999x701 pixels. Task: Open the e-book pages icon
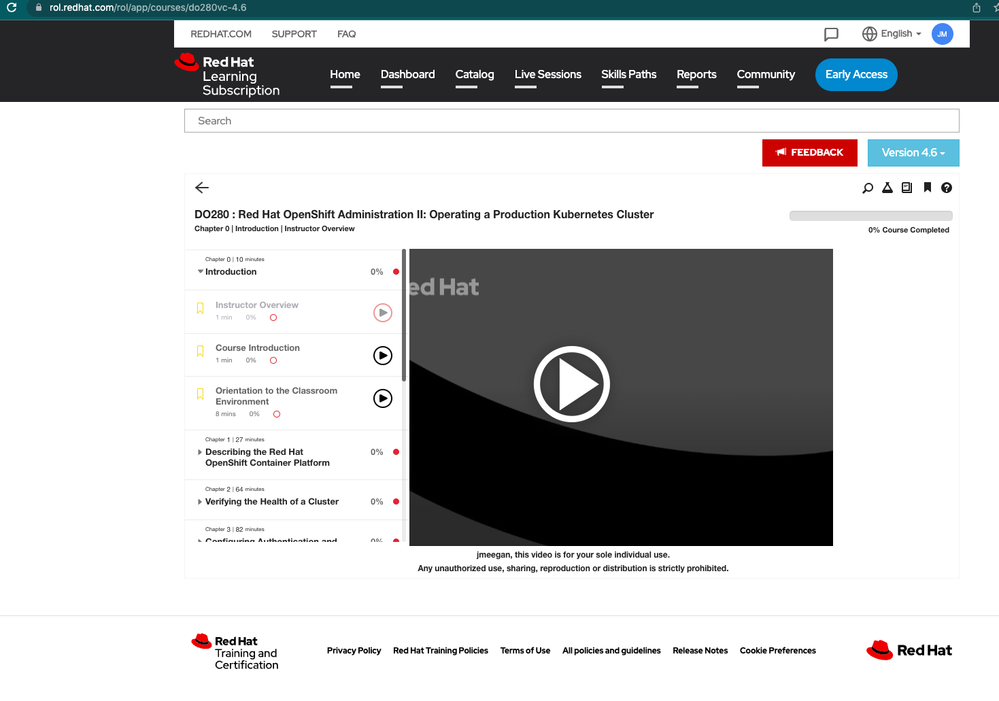(907, 187)
